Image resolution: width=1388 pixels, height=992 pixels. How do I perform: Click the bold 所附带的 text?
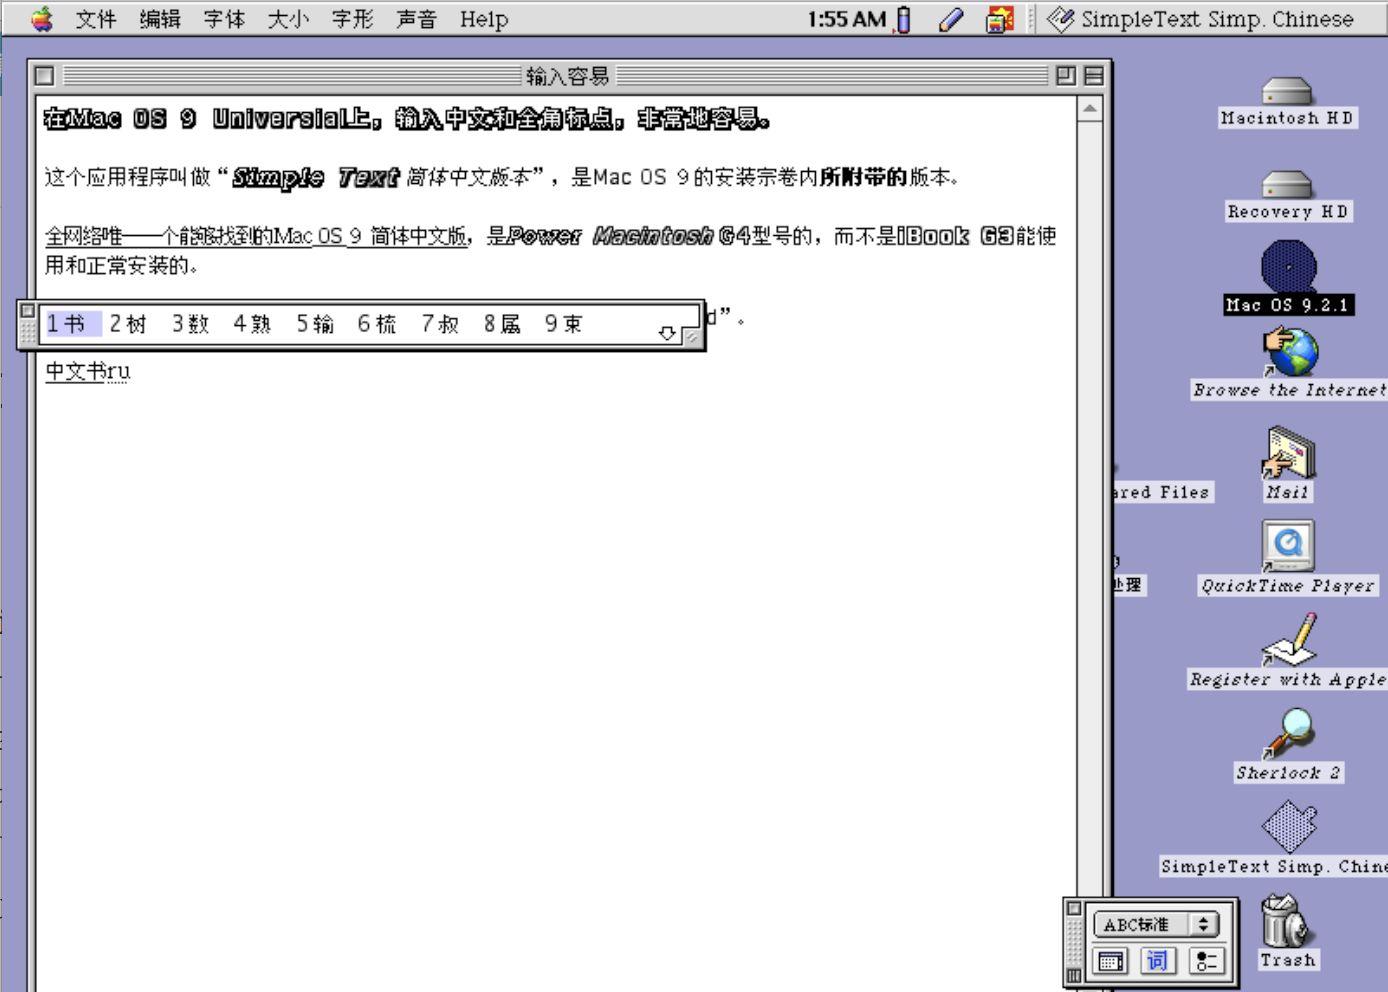coord(863,177)
